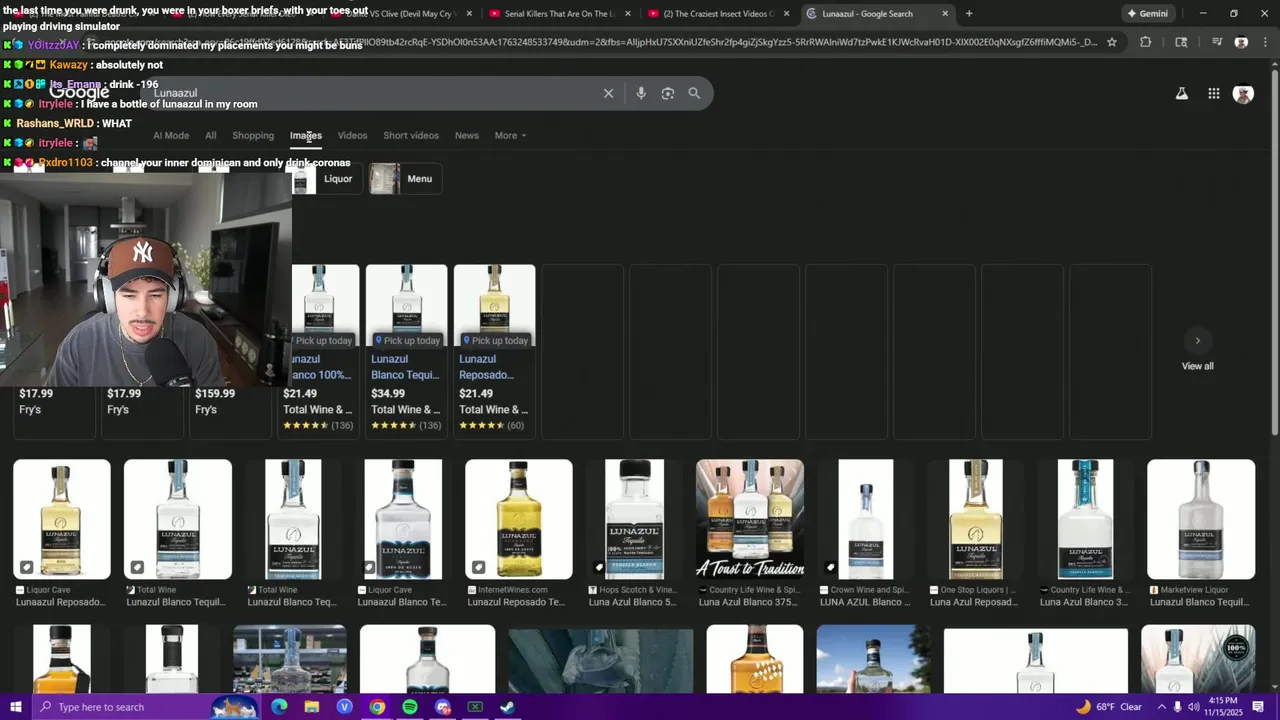Open the Gemini button in Chrome
The height and width of the screenshot is (720, 1280).
[1148, 14]
